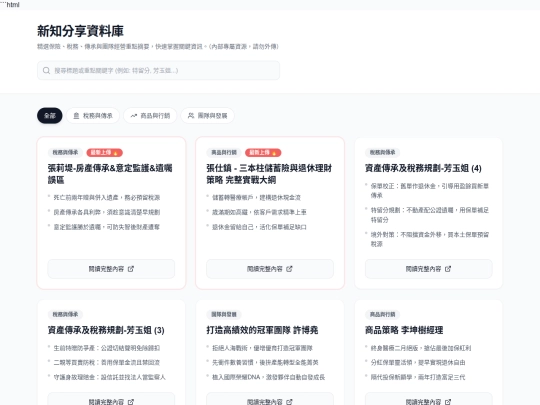Click title 資產傳承及稅務規劃-芳玉姐 (4)

[x=423, y=168]
